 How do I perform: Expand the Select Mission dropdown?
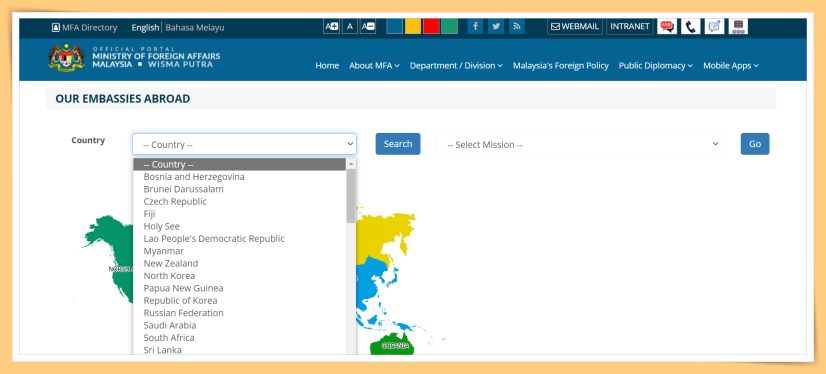click(x=579, y=144)
